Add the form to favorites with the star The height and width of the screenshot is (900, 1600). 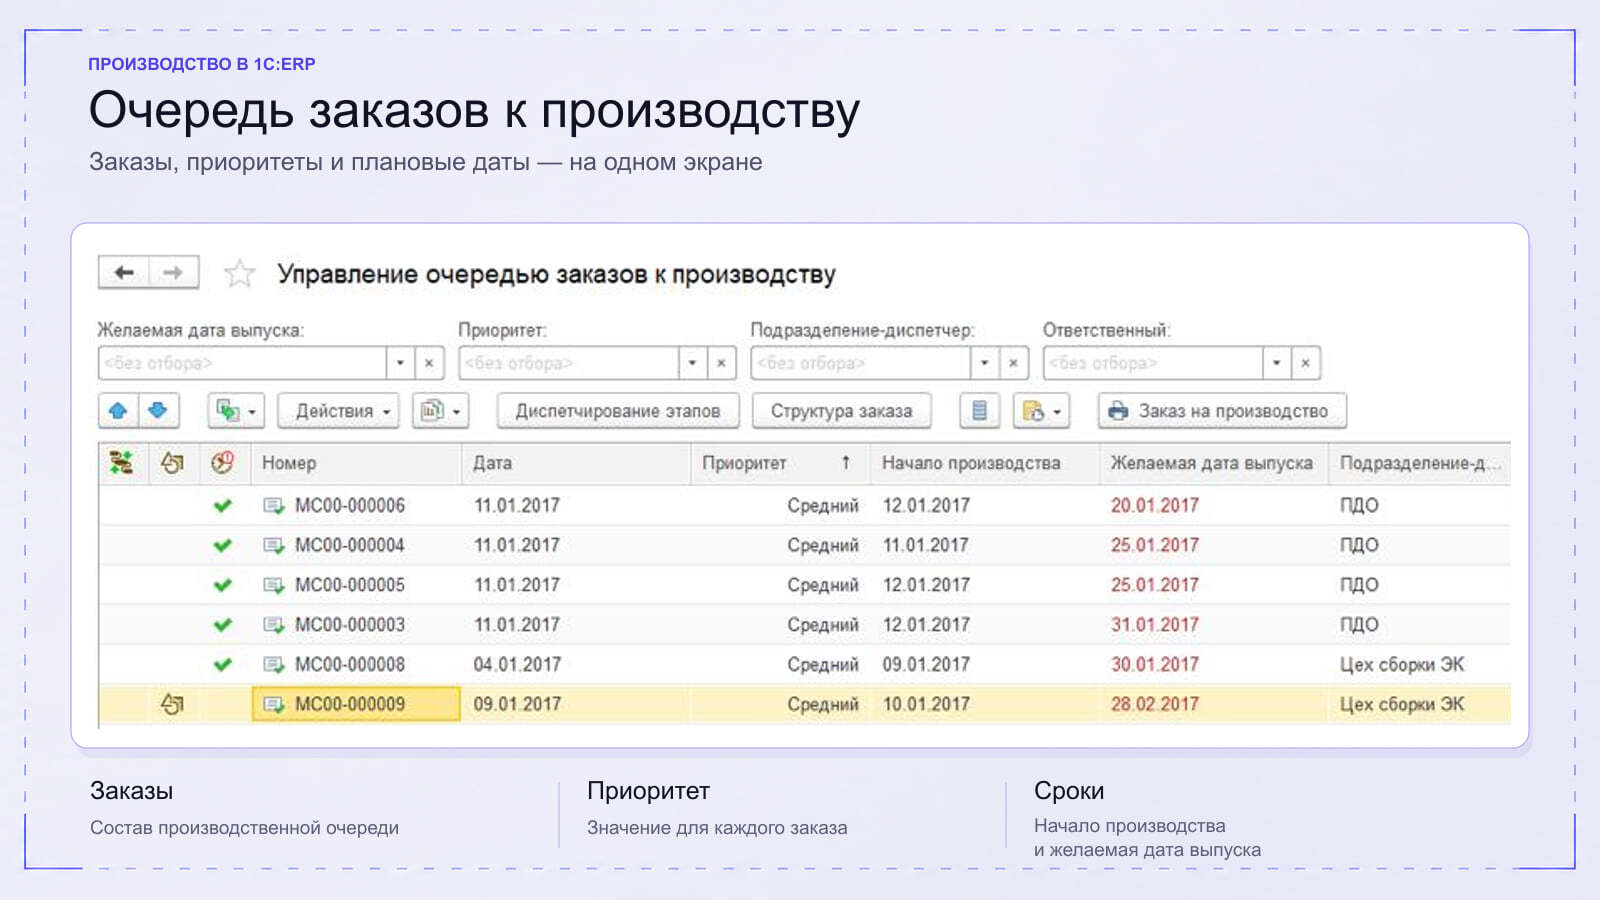(239, 273)
